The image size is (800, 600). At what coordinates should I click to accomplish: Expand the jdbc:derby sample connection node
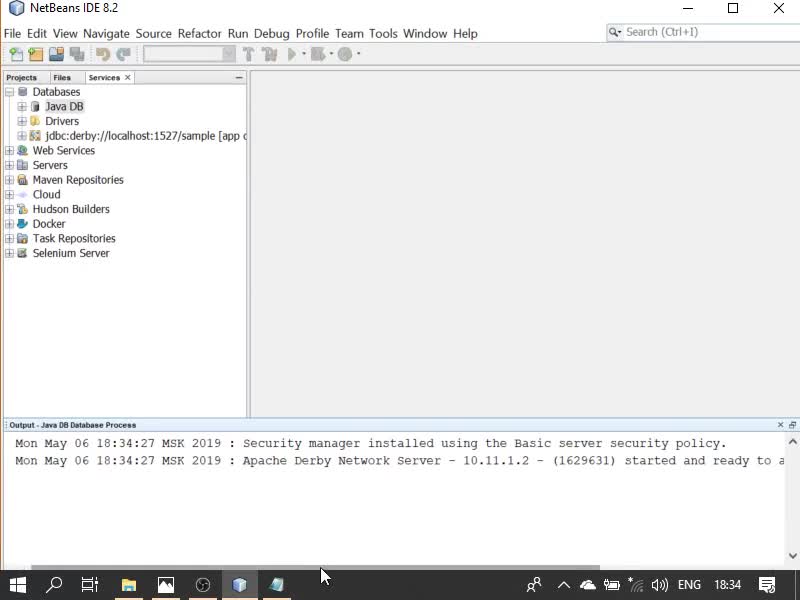pyautogui.click(x=22, y=136)
